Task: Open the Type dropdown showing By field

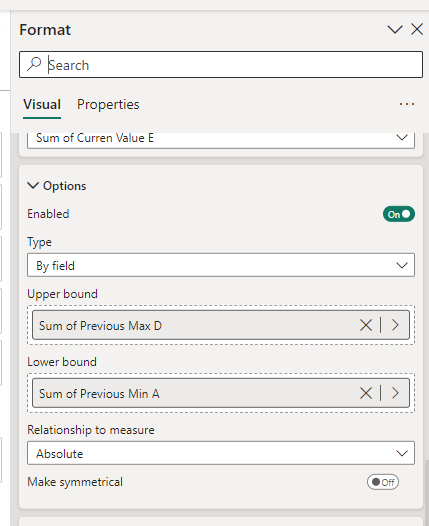Action: click(221, 265)
